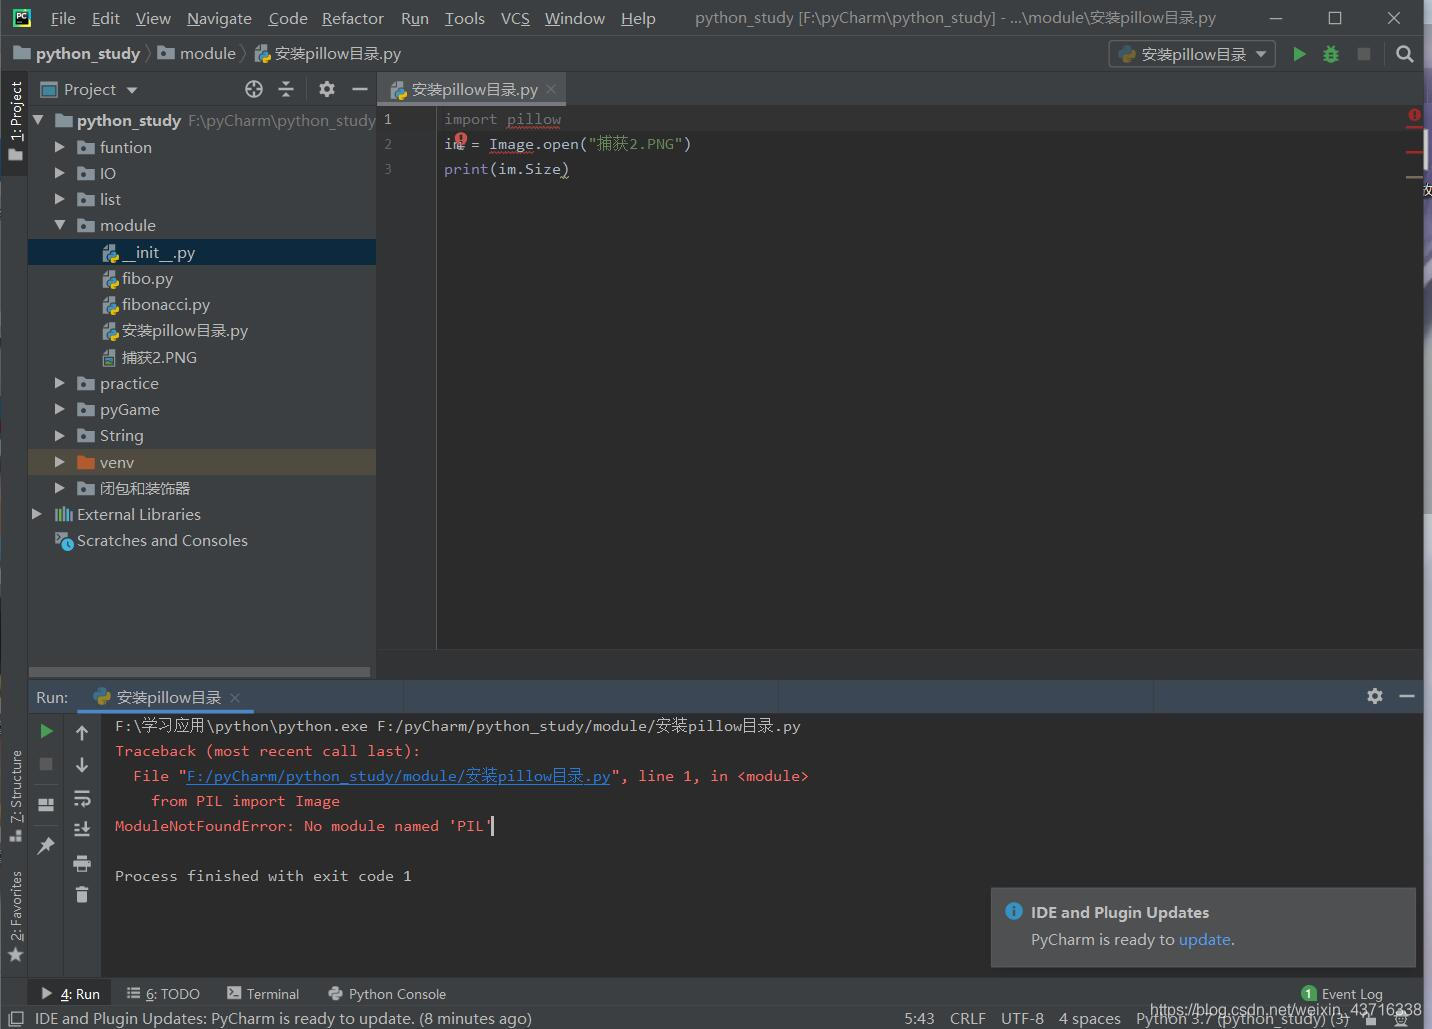This screenshot has width=1432, height=1029.
Task: Open Python Console tab
Action: 387,993
